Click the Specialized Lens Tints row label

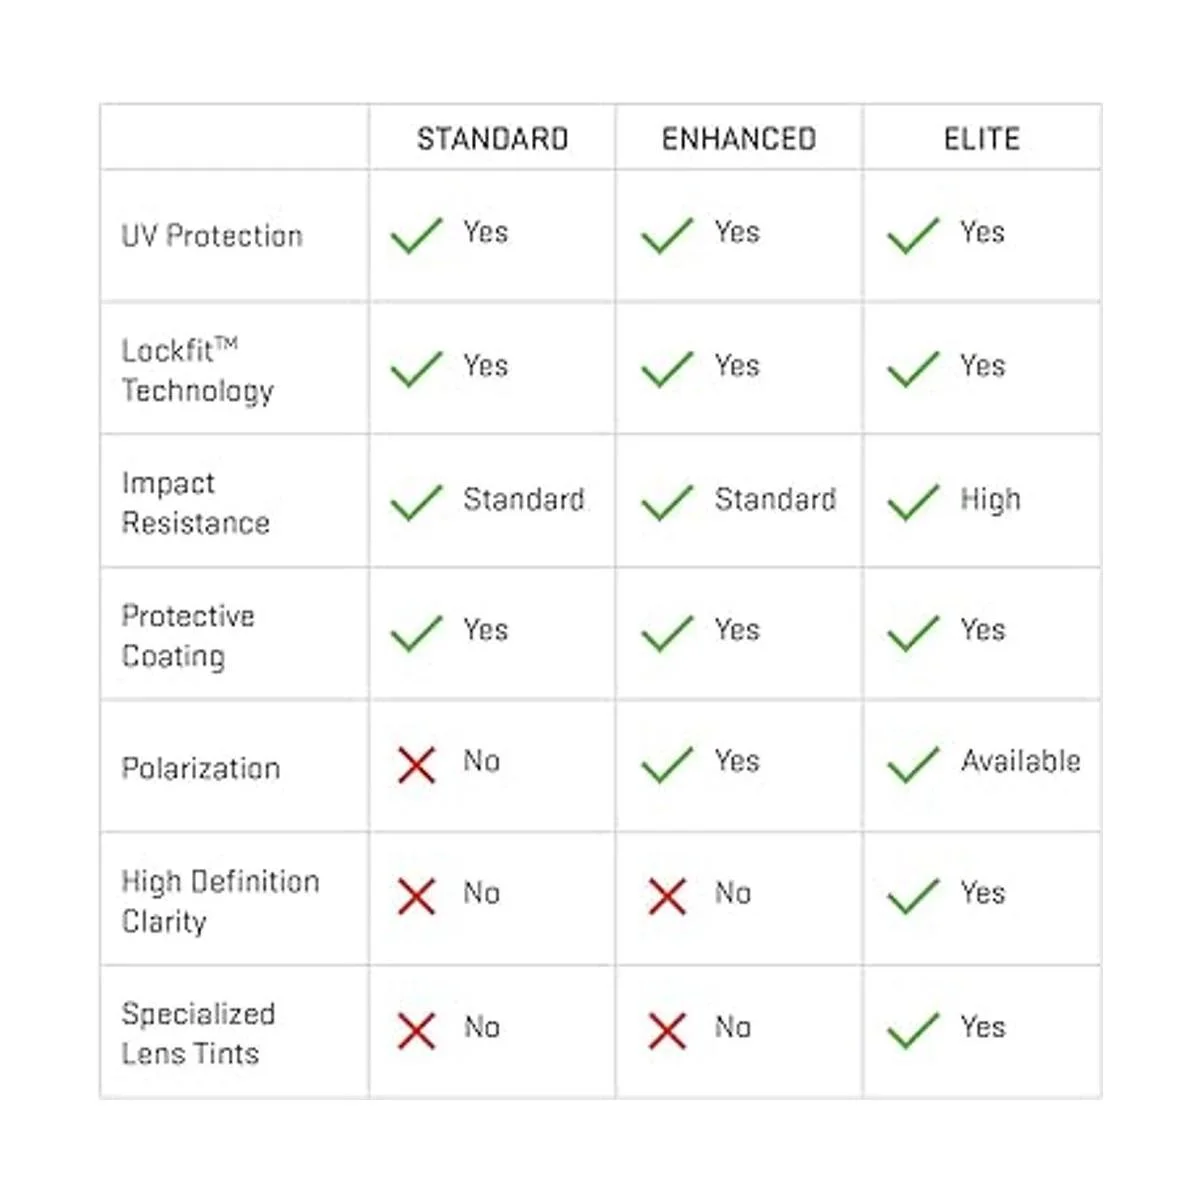pos(198,1033)
